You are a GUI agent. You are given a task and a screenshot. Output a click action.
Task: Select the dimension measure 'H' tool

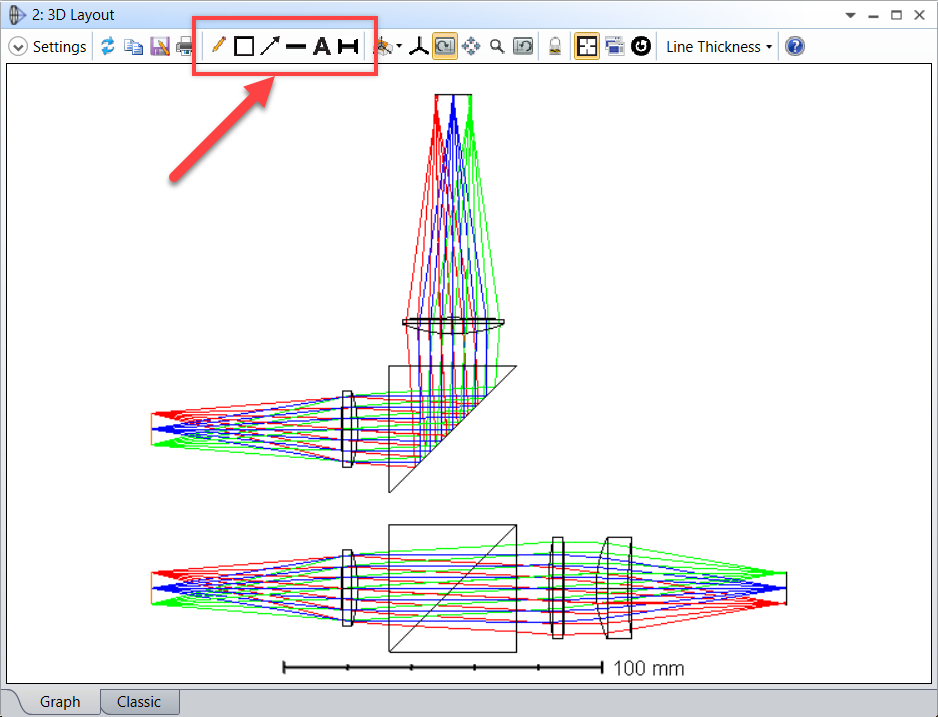tap(347, 46)
